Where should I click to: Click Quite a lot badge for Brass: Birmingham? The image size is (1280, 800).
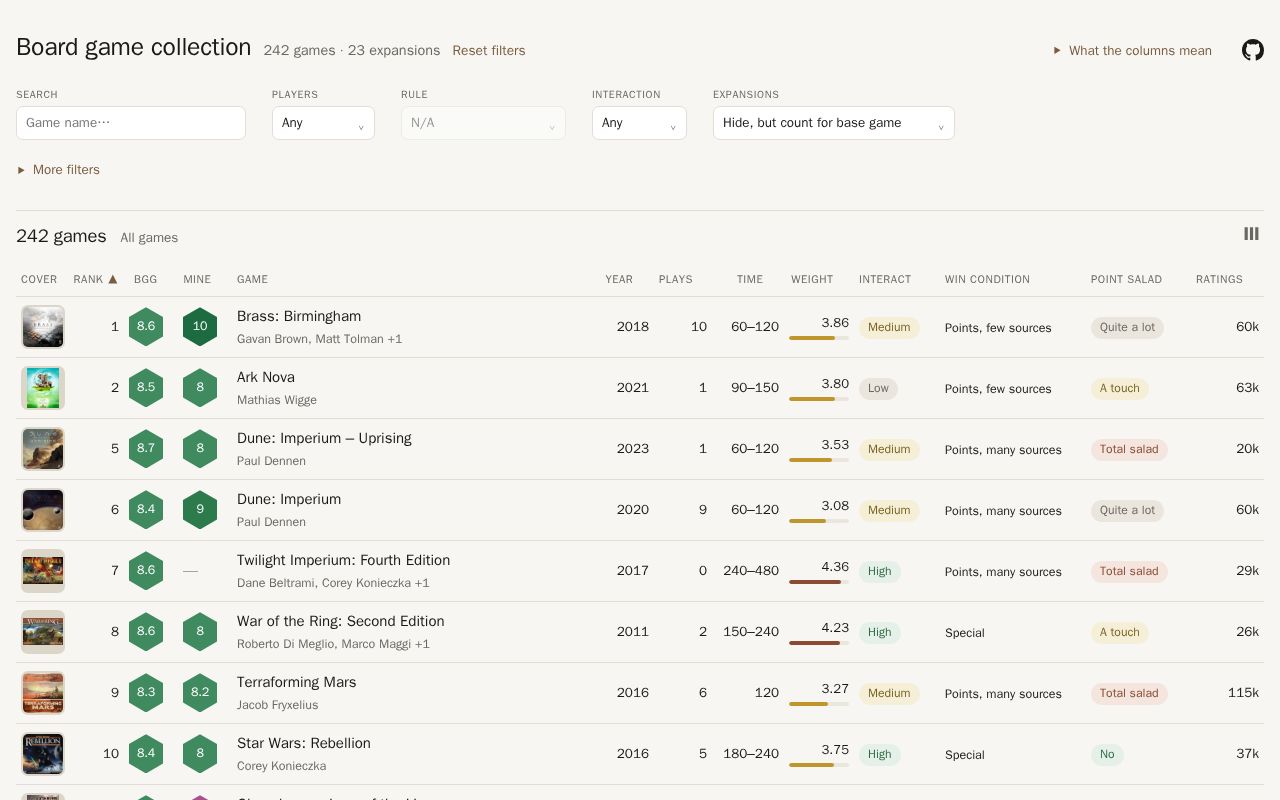[x=1127, y=327]
